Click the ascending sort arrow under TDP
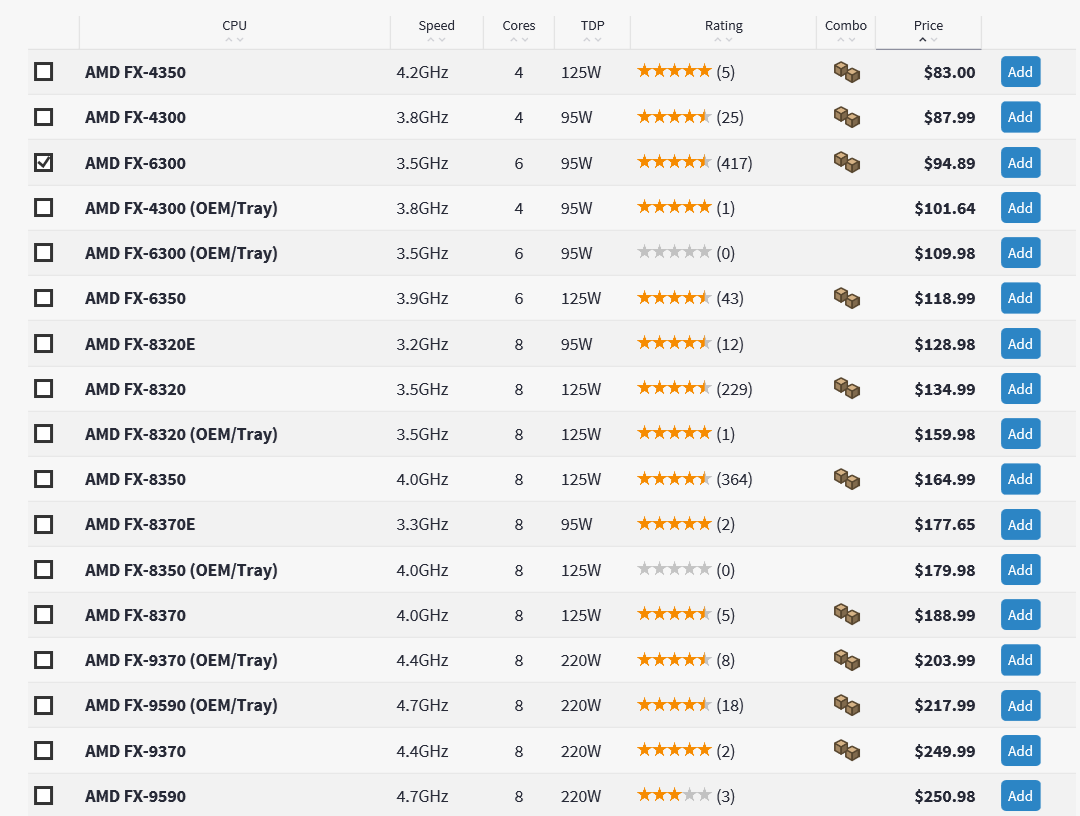 pyautogui.click(x=587, y=40)
